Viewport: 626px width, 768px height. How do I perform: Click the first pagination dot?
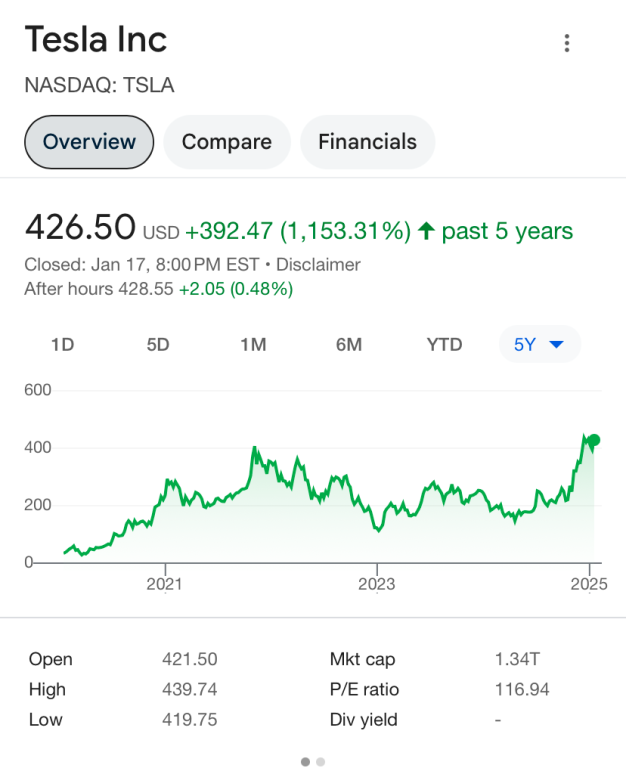[305, 762]
